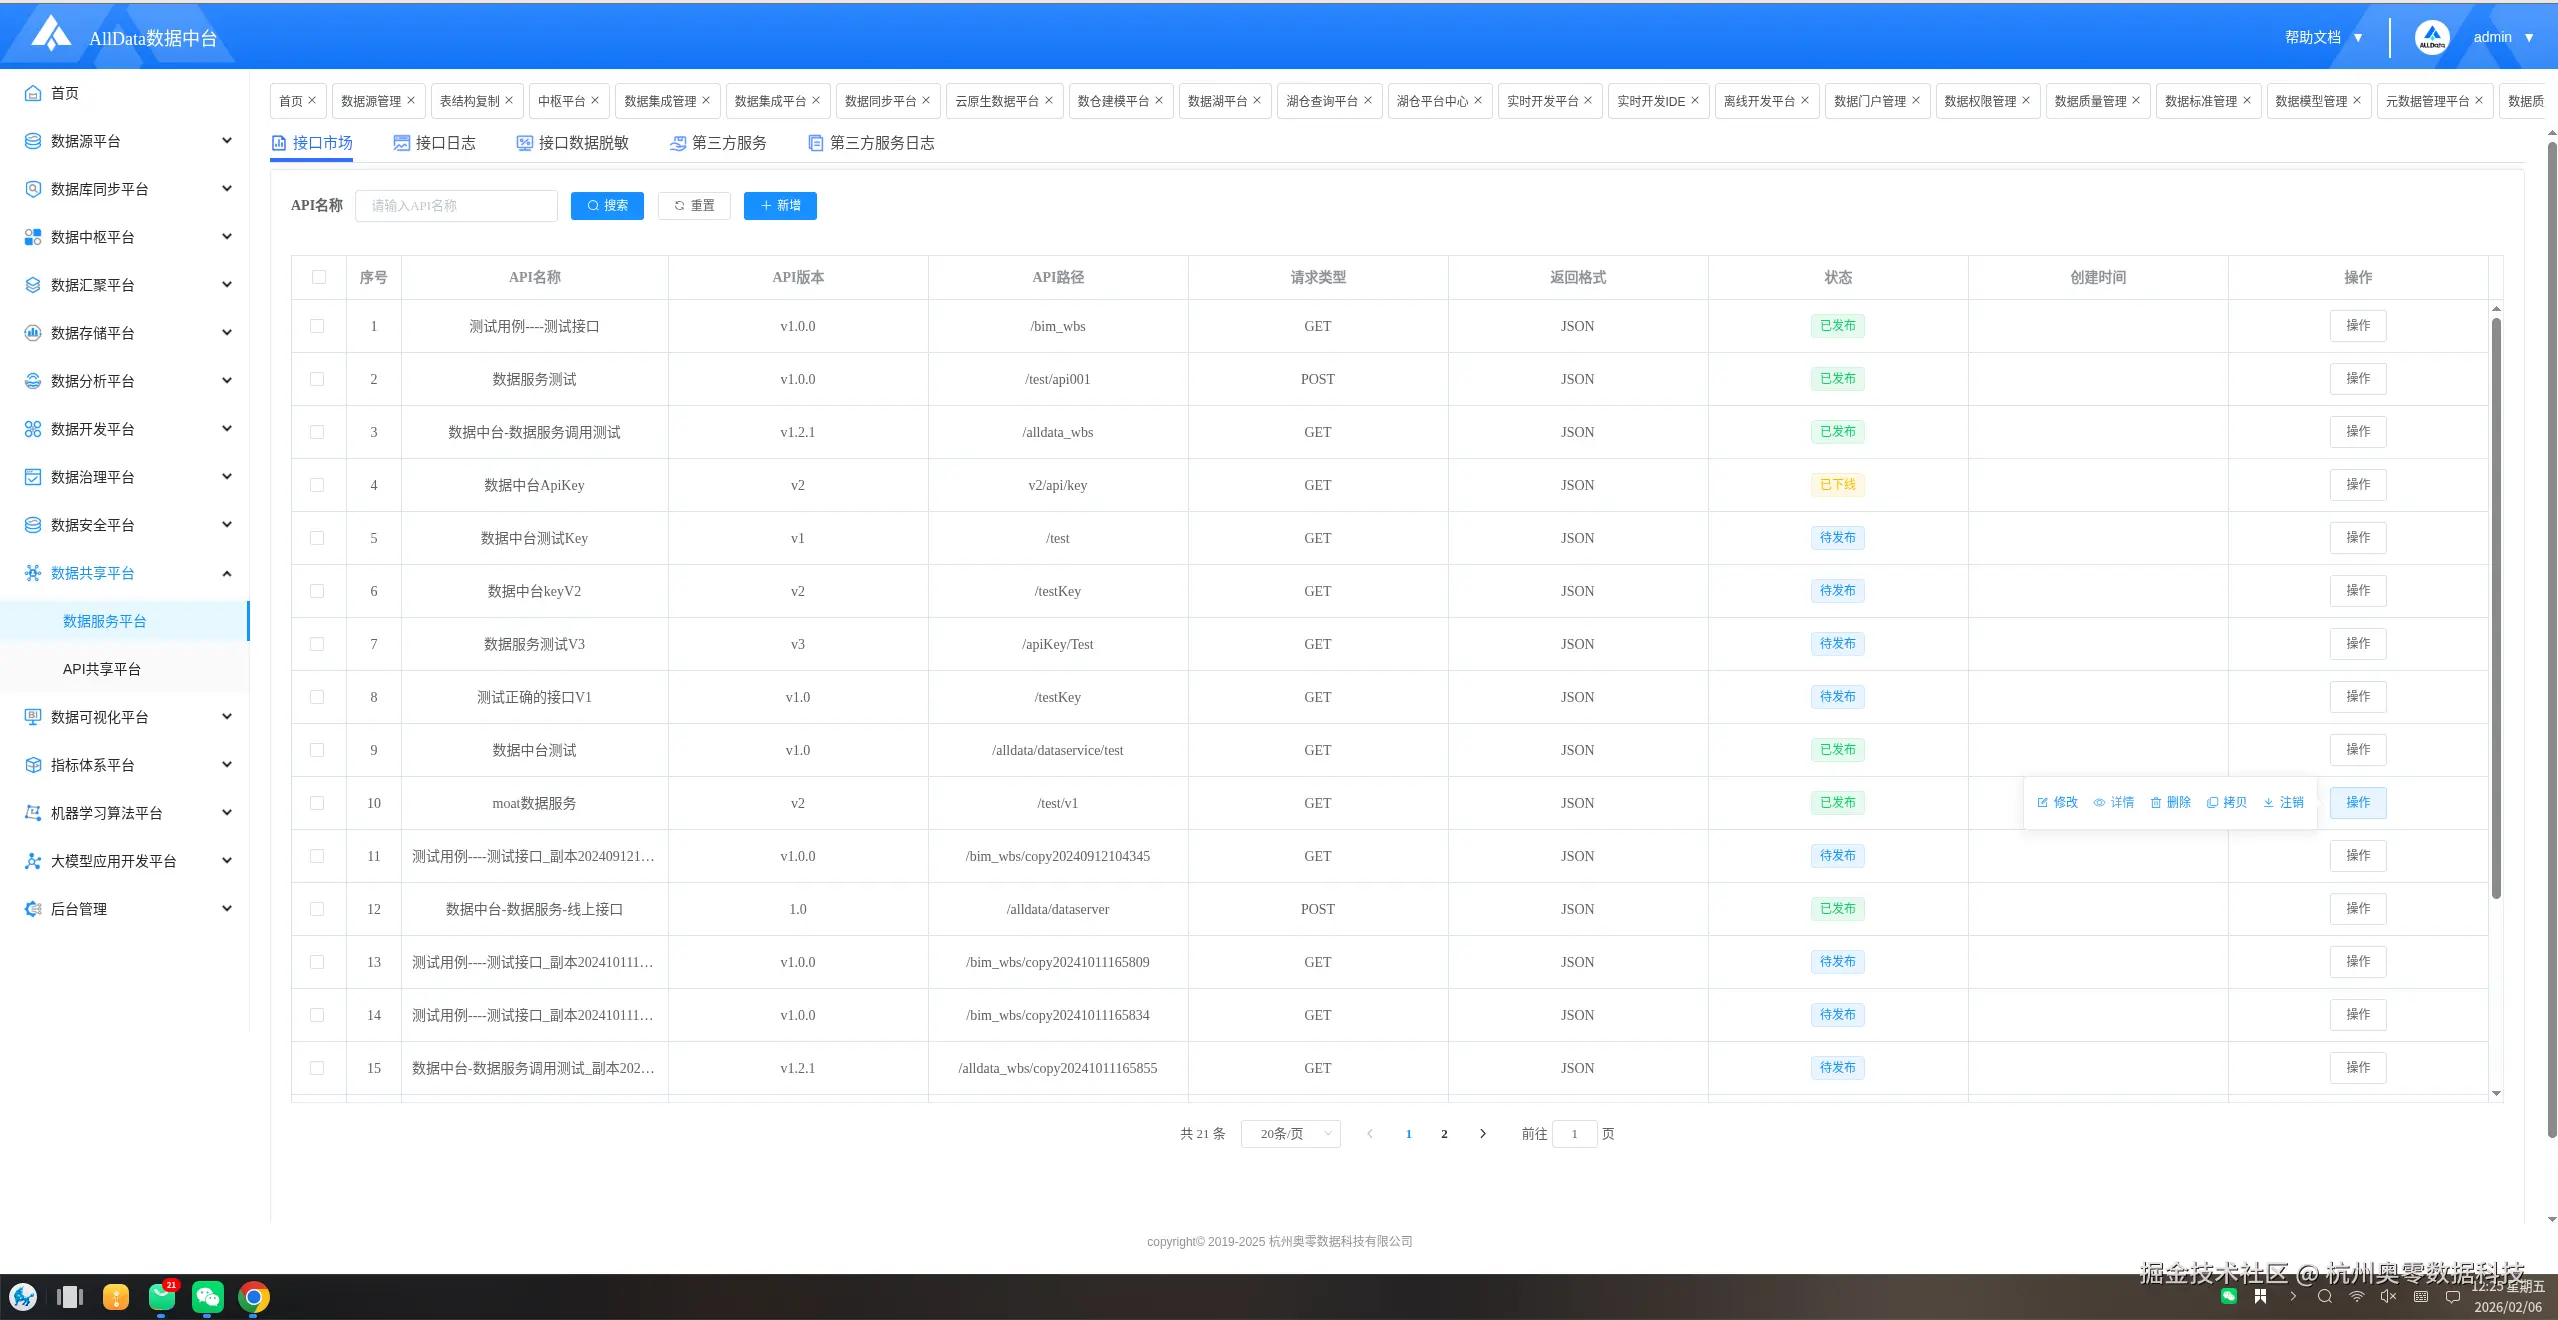
Task: Click the 新增 button
Action: (x=780, y=205)
